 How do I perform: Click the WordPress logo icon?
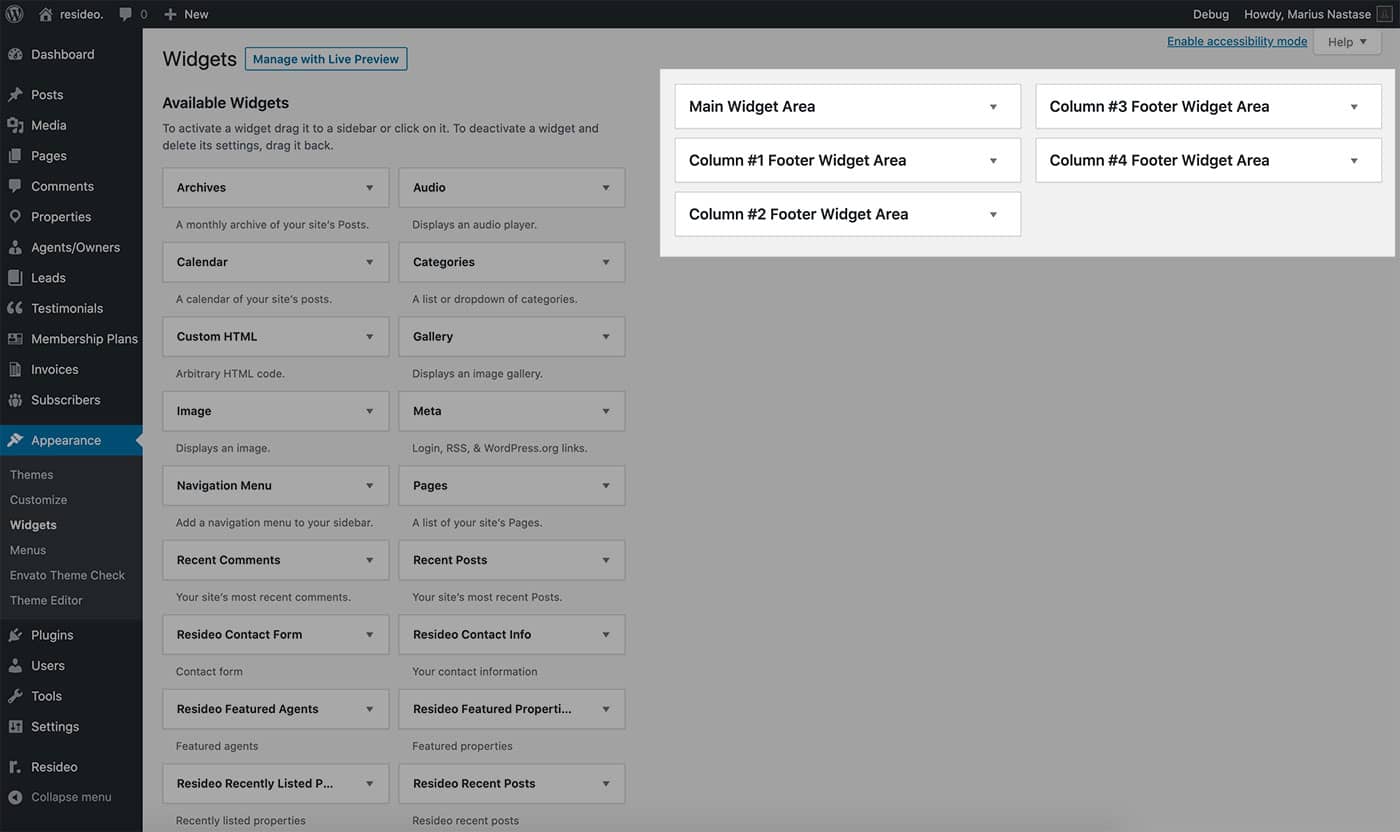(15, 14)
